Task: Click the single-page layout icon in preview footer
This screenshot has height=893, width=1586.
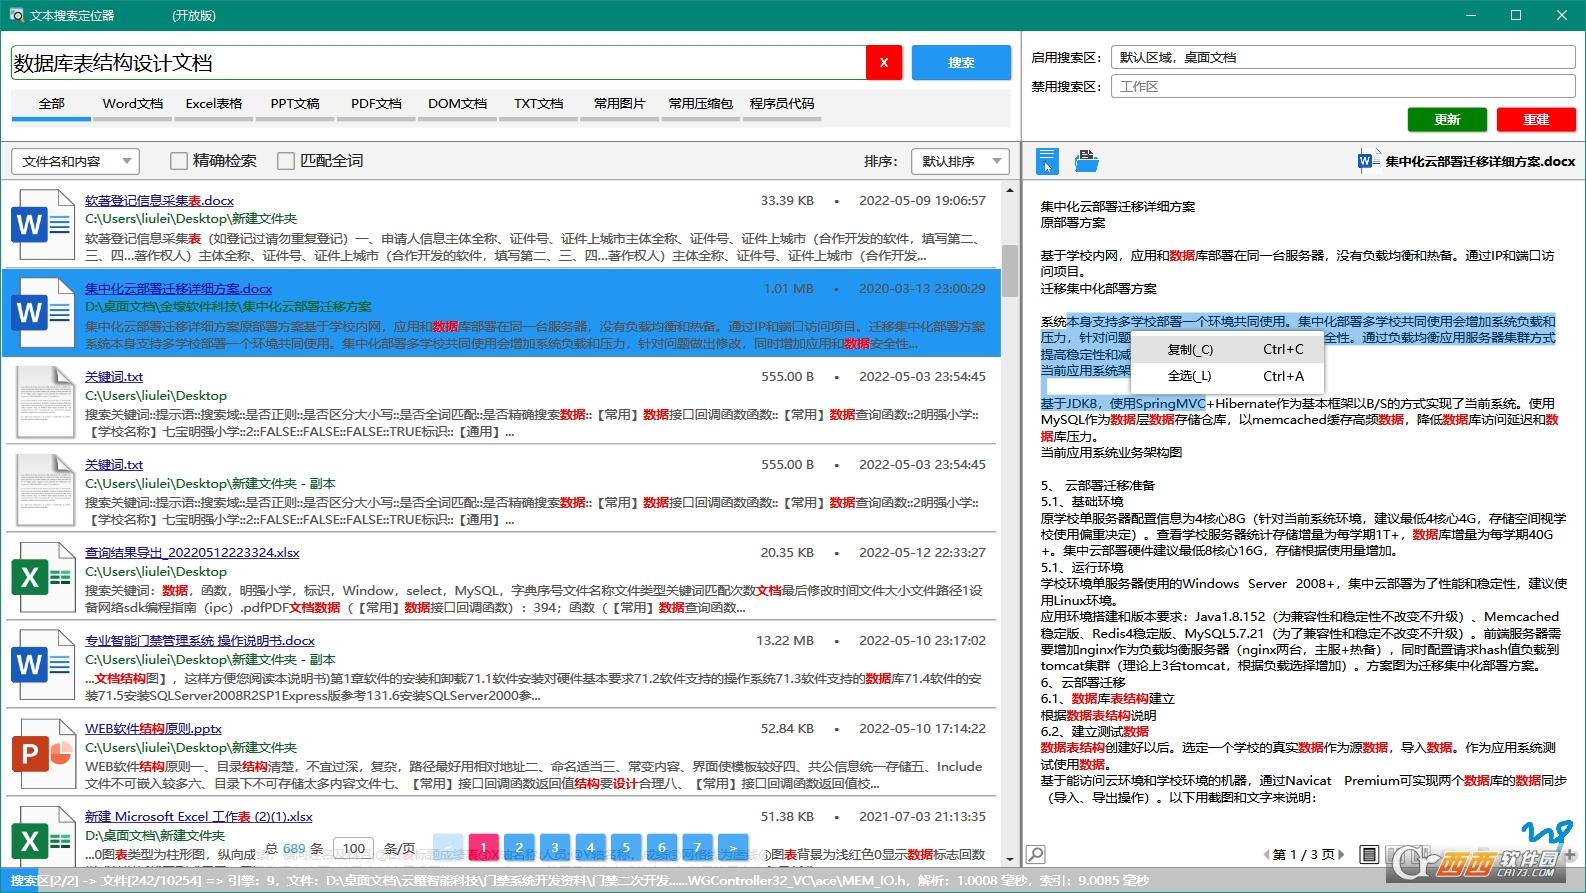Action: [x=1369, y=854]
